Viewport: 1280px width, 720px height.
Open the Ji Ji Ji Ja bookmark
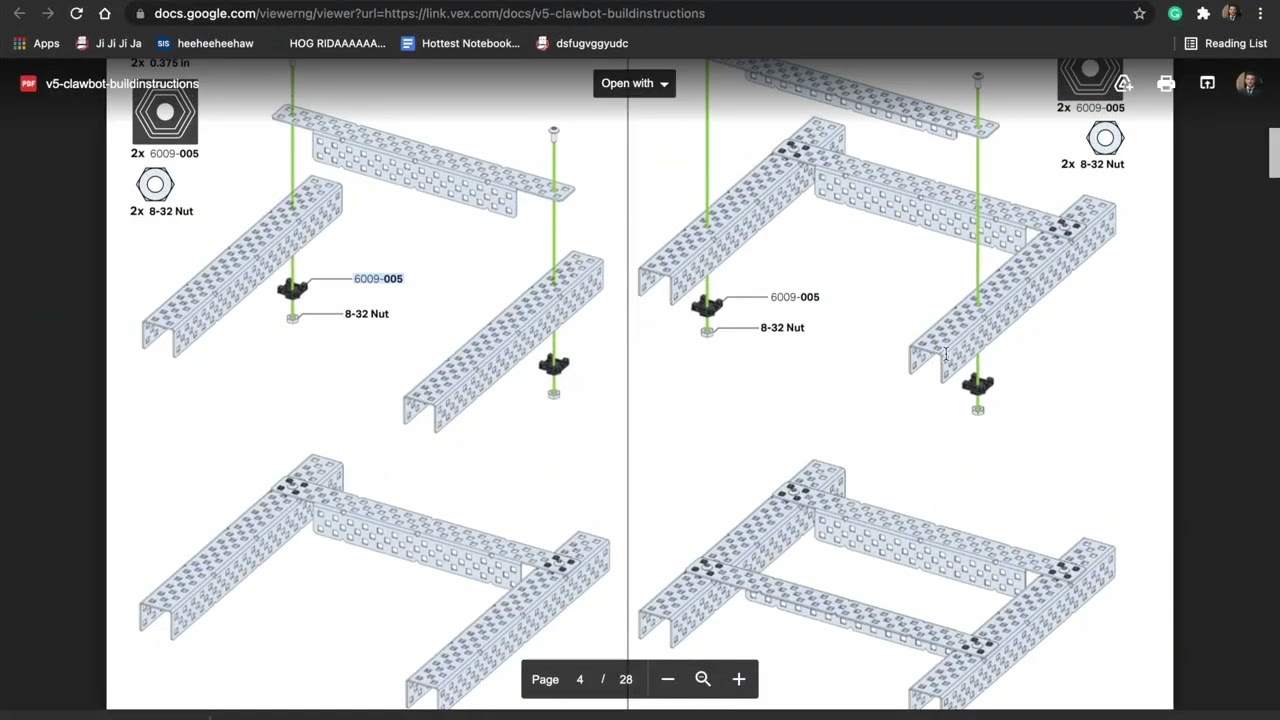tap(108, 43)
